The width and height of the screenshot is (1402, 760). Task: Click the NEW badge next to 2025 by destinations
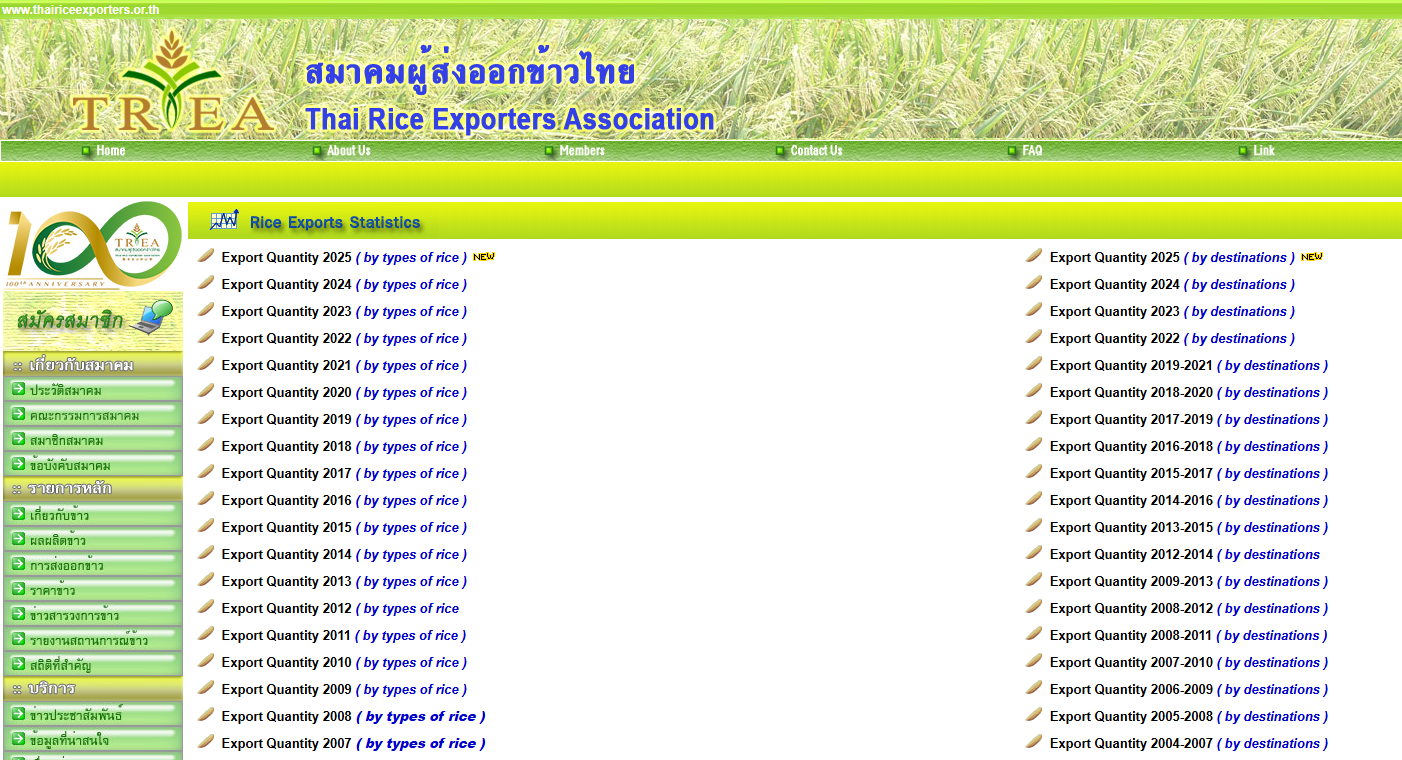coord(1311,257)
